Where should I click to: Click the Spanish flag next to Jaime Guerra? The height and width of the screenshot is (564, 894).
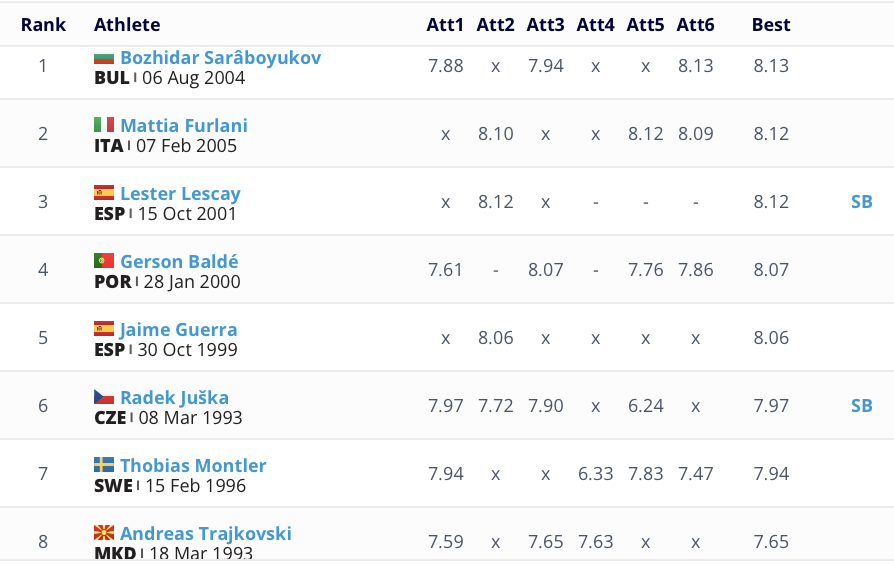click(104, 329)
